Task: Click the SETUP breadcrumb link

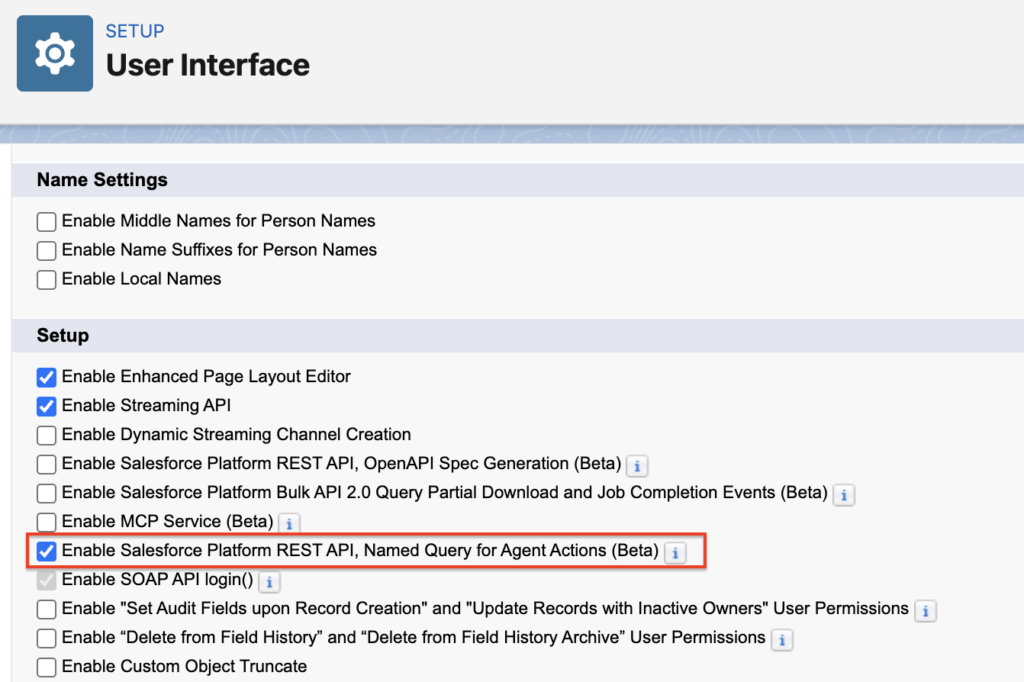Action: pos(135,31)
